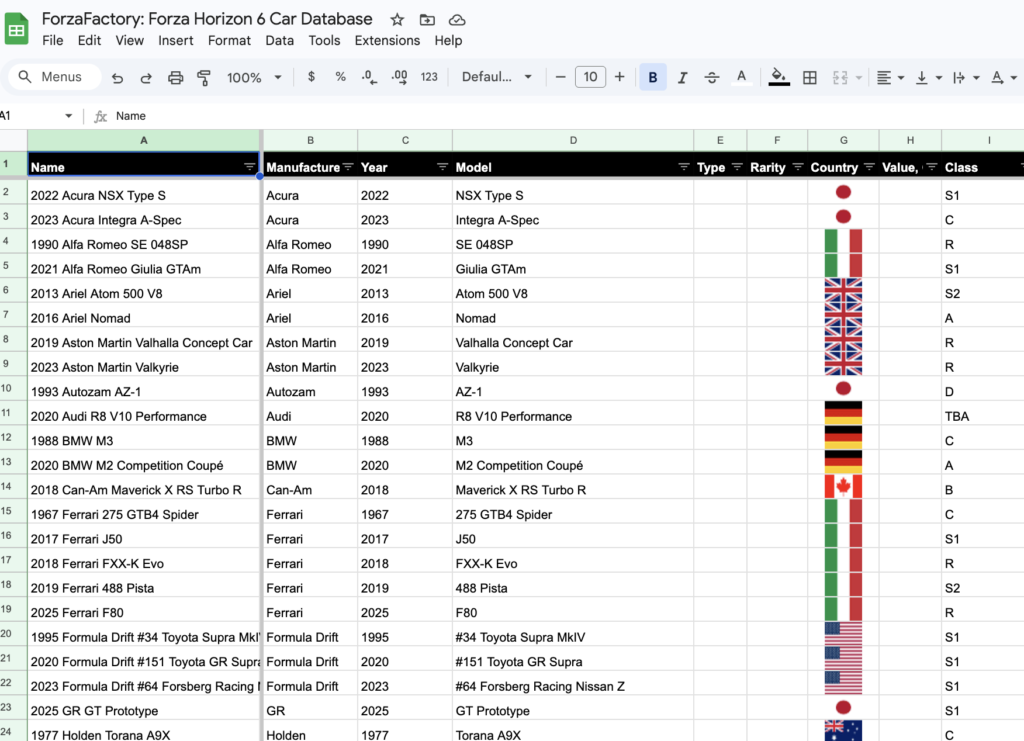
Task: Expand the Default font family dropdown
Action: click(x=498, y=77)
